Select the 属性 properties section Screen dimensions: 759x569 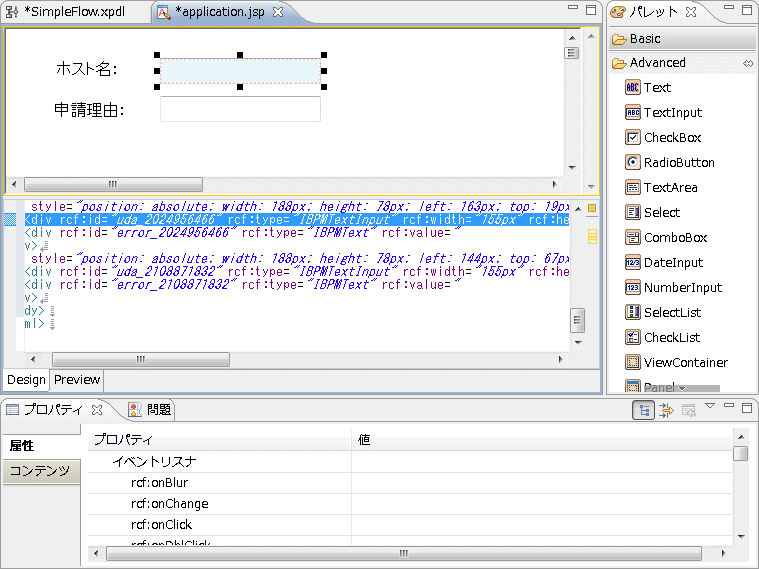(x=42, y=446)
